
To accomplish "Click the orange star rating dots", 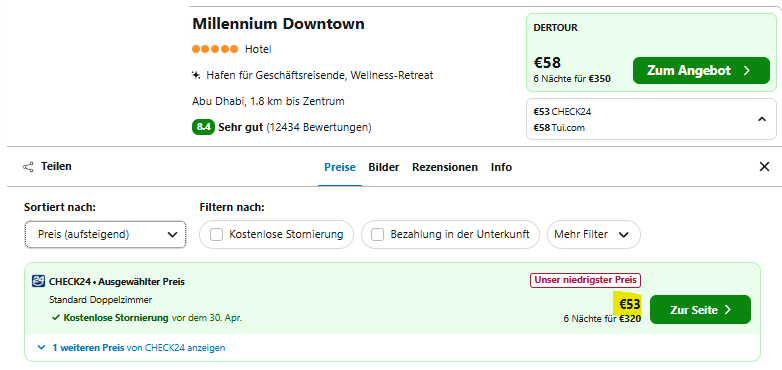I will pos(215,49).
